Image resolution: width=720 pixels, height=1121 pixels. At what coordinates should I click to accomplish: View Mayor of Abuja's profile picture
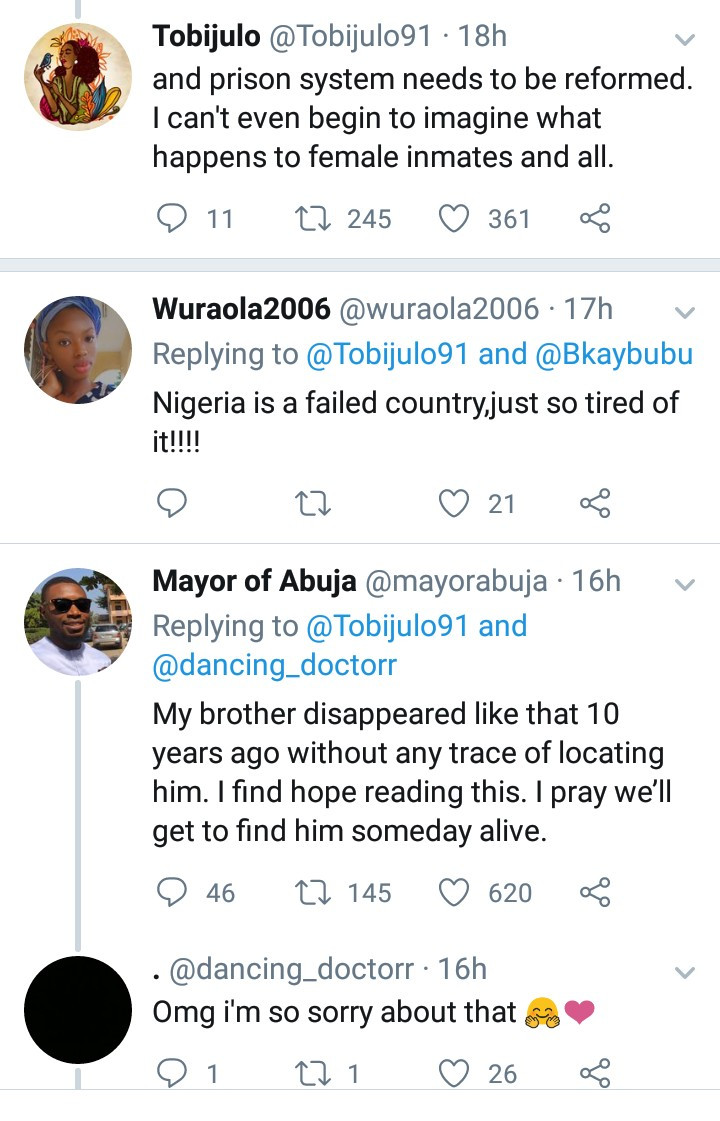click(x=77, y=622)
